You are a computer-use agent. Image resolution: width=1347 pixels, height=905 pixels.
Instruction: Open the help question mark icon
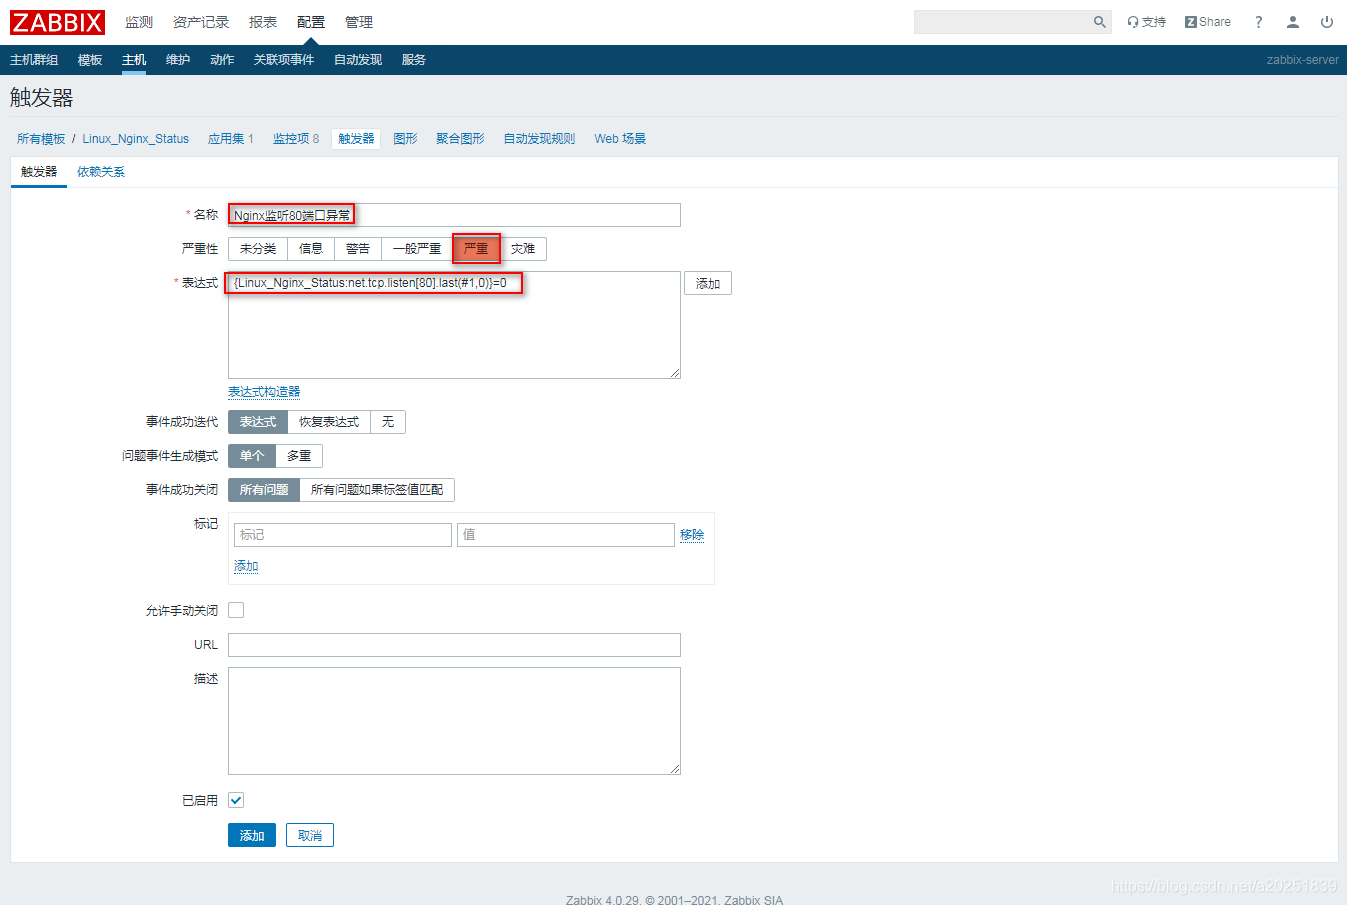(x=1258, y=22)
